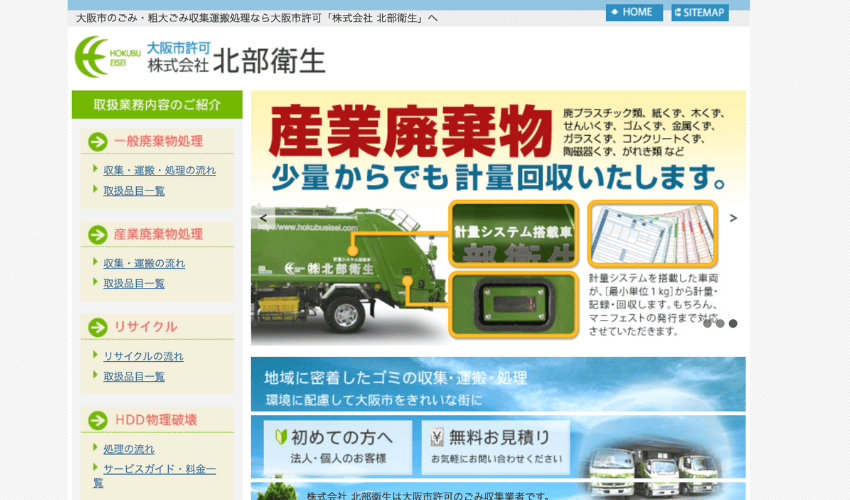Click green arrow icon beside 産業廃棄物処理

[x=98, y=235]
